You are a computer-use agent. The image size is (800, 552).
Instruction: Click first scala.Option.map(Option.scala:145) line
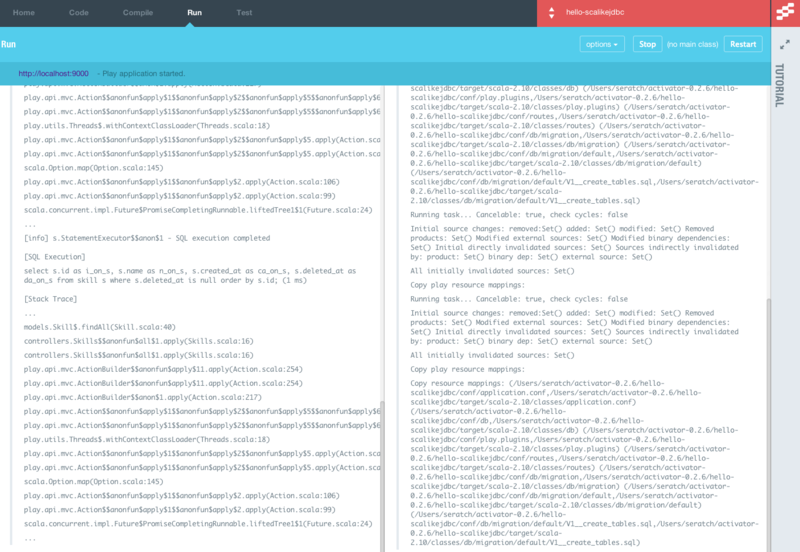click(93, 168)
